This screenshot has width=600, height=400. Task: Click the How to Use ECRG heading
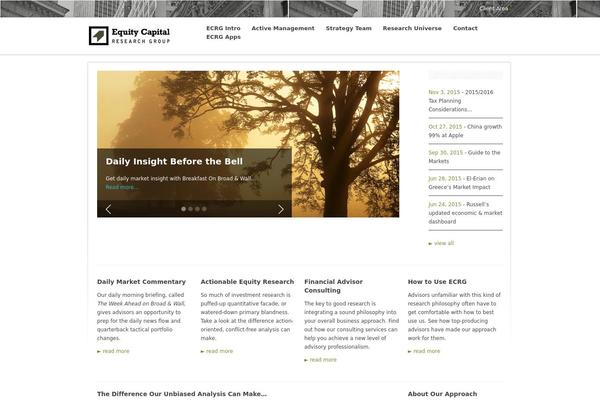437,282
